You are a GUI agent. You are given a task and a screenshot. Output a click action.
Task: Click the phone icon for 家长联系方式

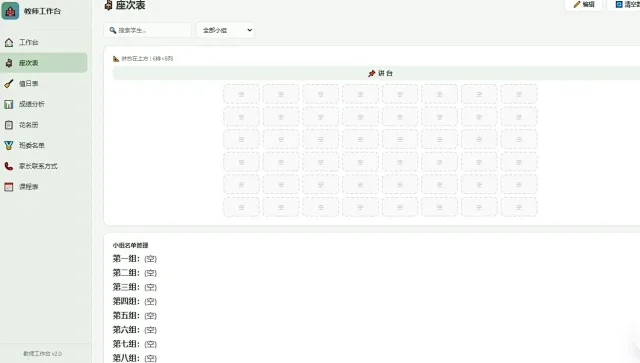(9, 166)
